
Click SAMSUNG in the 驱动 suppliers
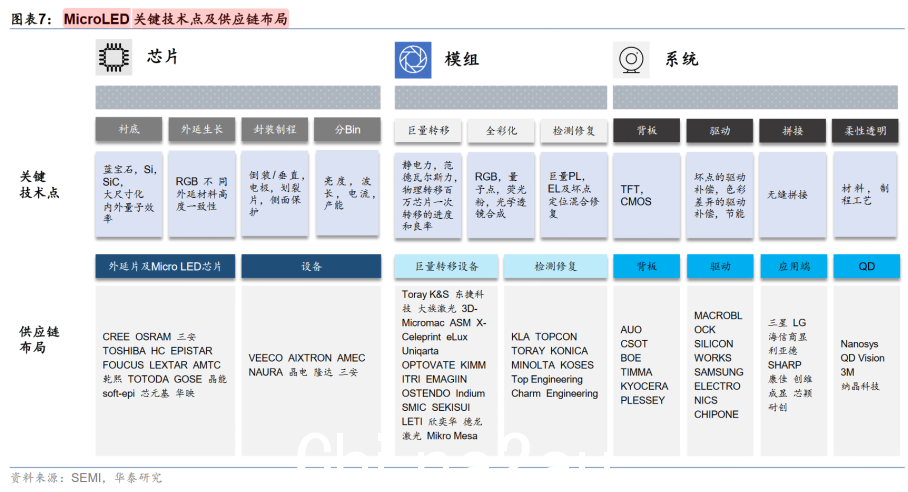[x=719, y=372]
